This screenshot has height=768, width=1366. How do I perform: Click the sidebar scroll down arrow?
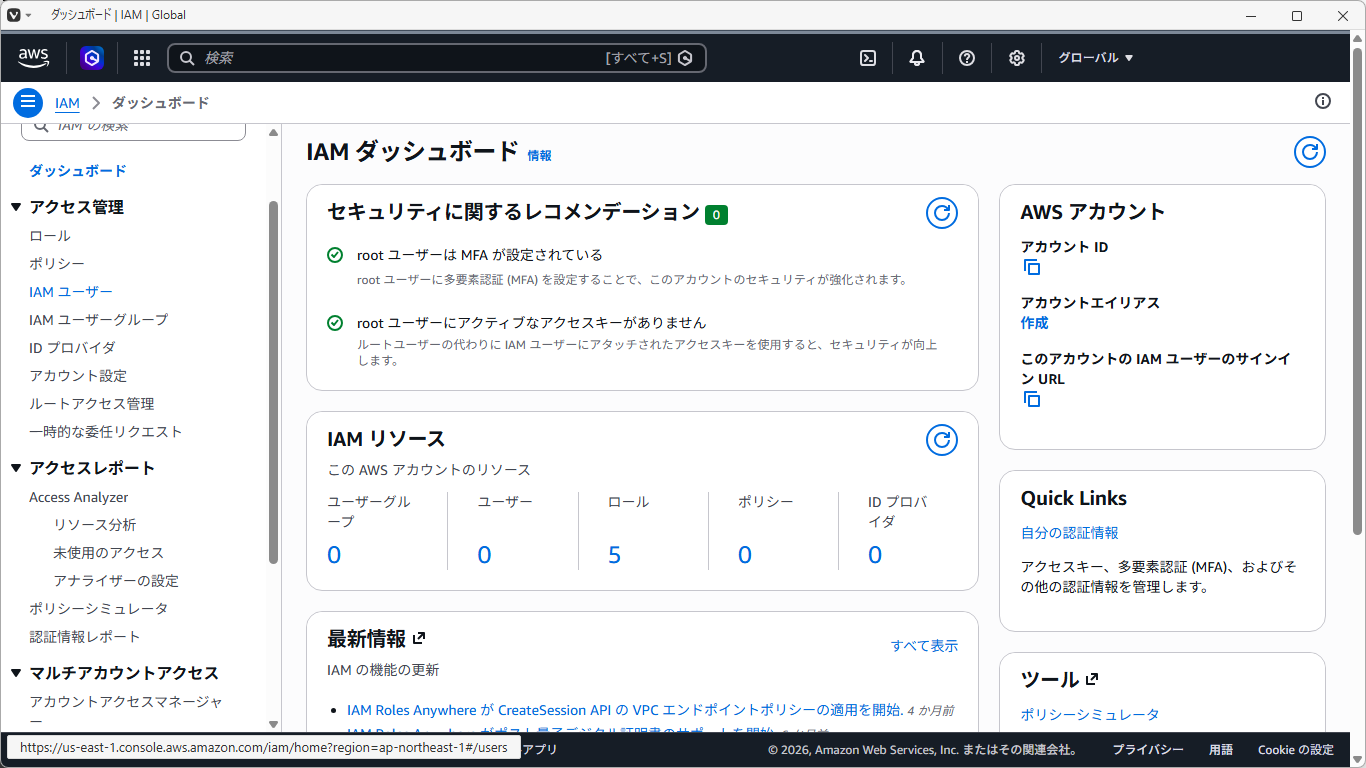(274, 724)
